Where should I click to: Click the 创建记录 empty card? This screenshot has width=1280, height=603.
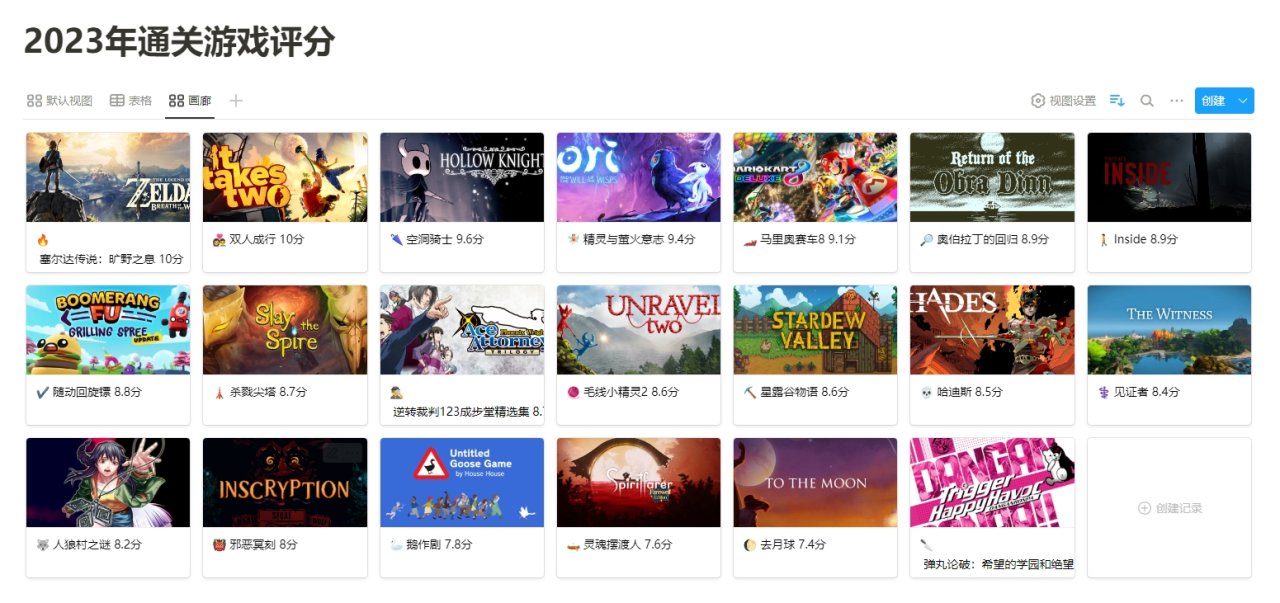(1169, 508)
